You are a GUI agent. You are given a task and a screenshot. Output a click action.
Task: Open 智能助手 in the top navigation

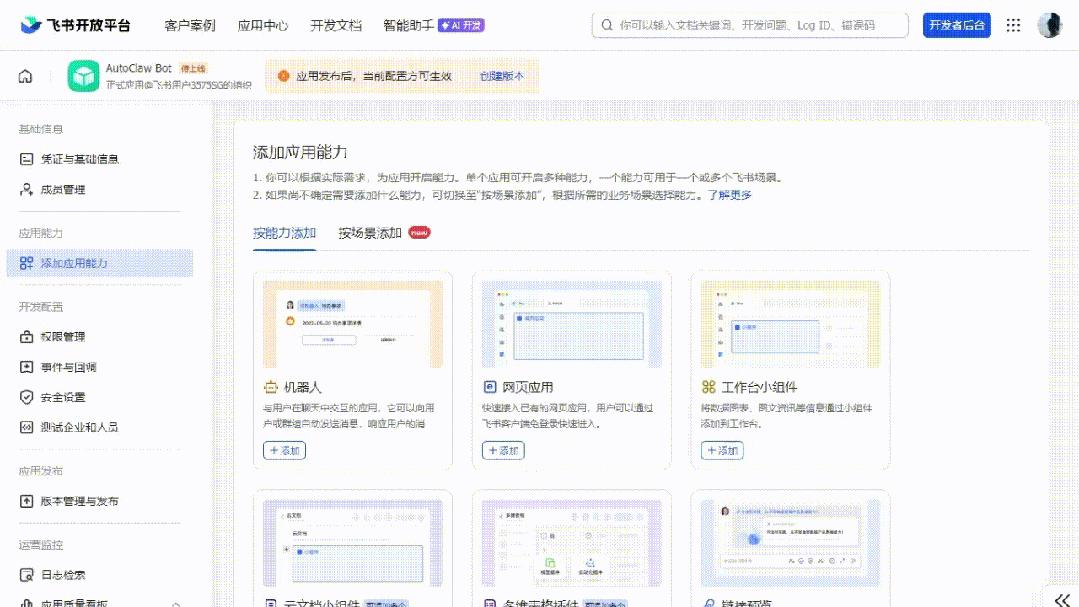click(x=408, y=25)
